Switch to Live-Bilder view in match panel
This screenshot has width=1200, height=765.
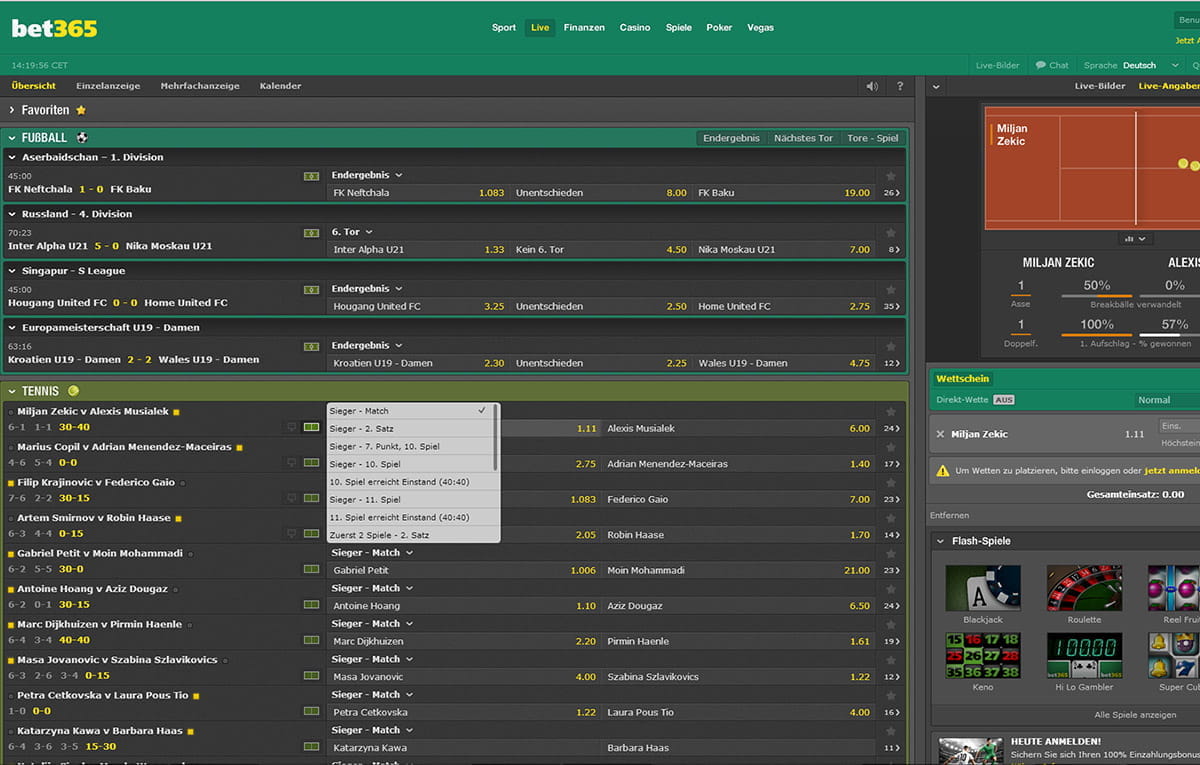(1100, 86)
